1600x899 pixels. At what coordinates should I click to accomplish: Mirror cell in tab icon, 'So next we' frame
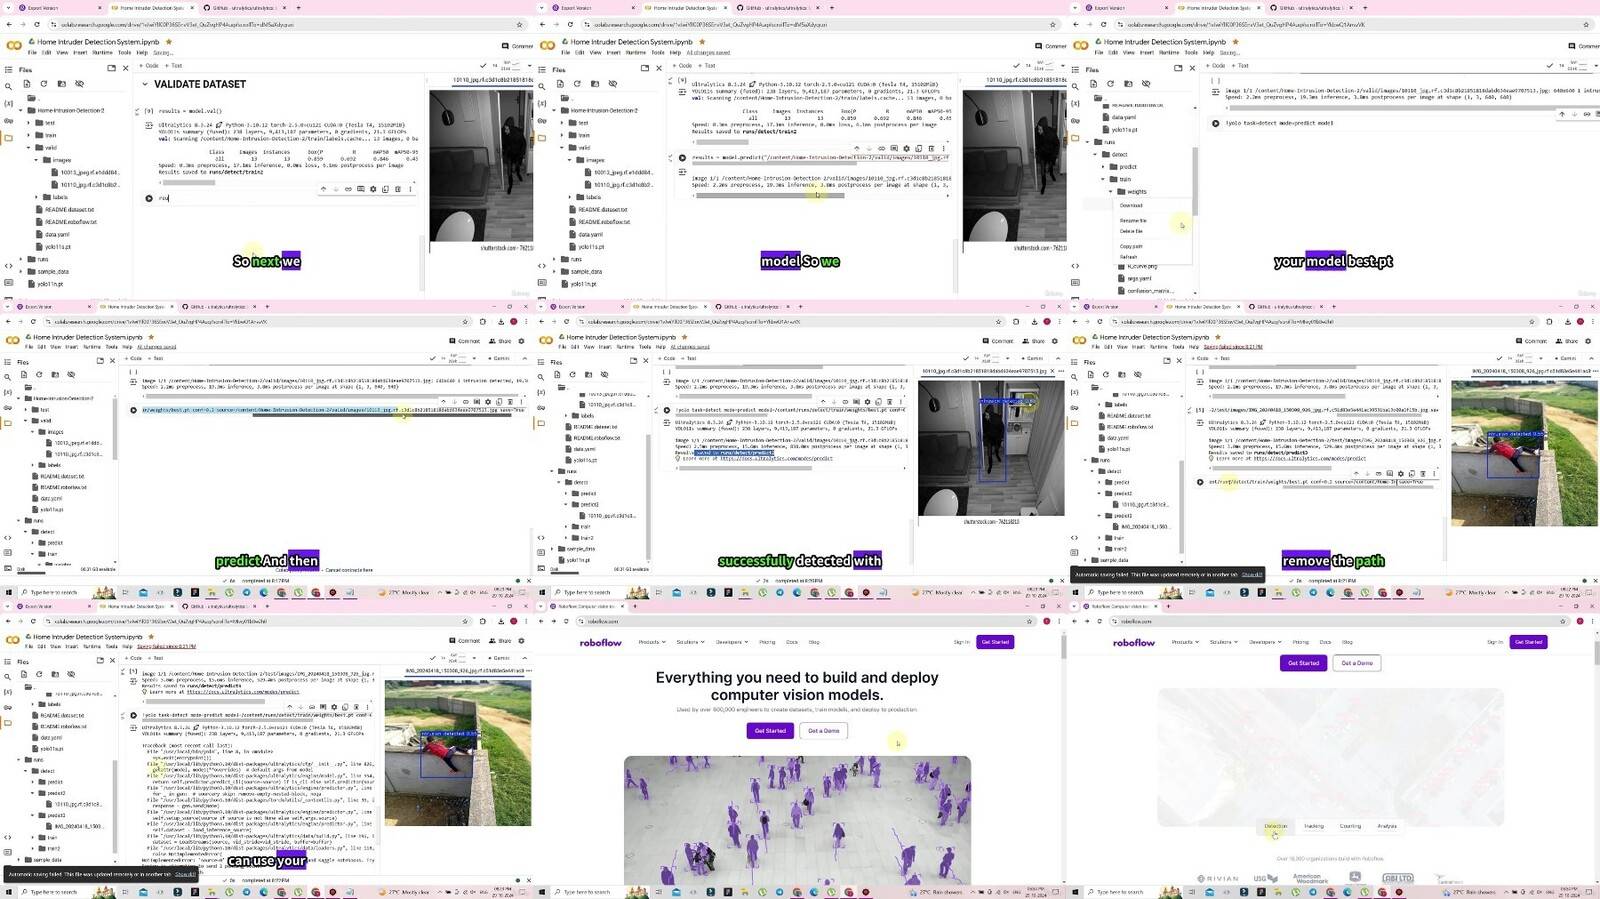coord(385,189)
